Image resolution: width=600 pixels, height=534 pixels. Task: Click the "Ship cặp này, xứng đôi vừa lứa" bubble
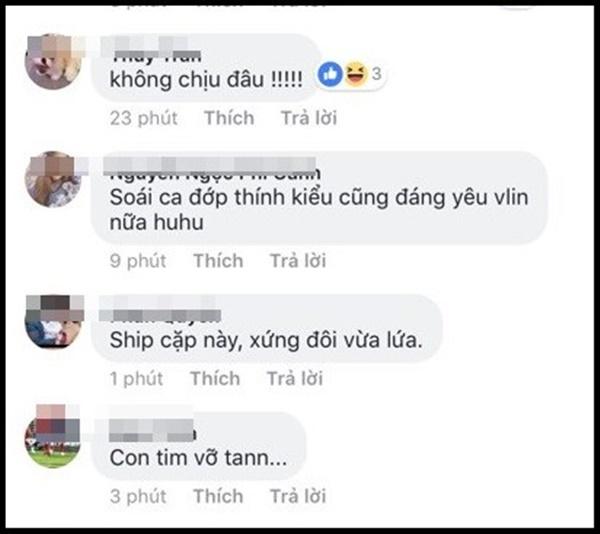click(266, 328)
